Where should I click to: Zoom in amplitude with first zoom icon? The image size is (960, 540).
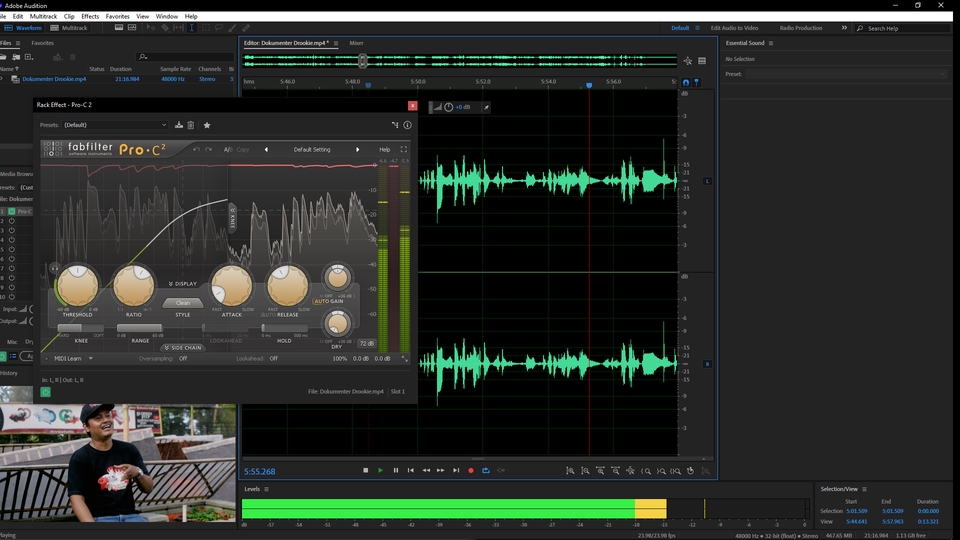coord(570,471)
